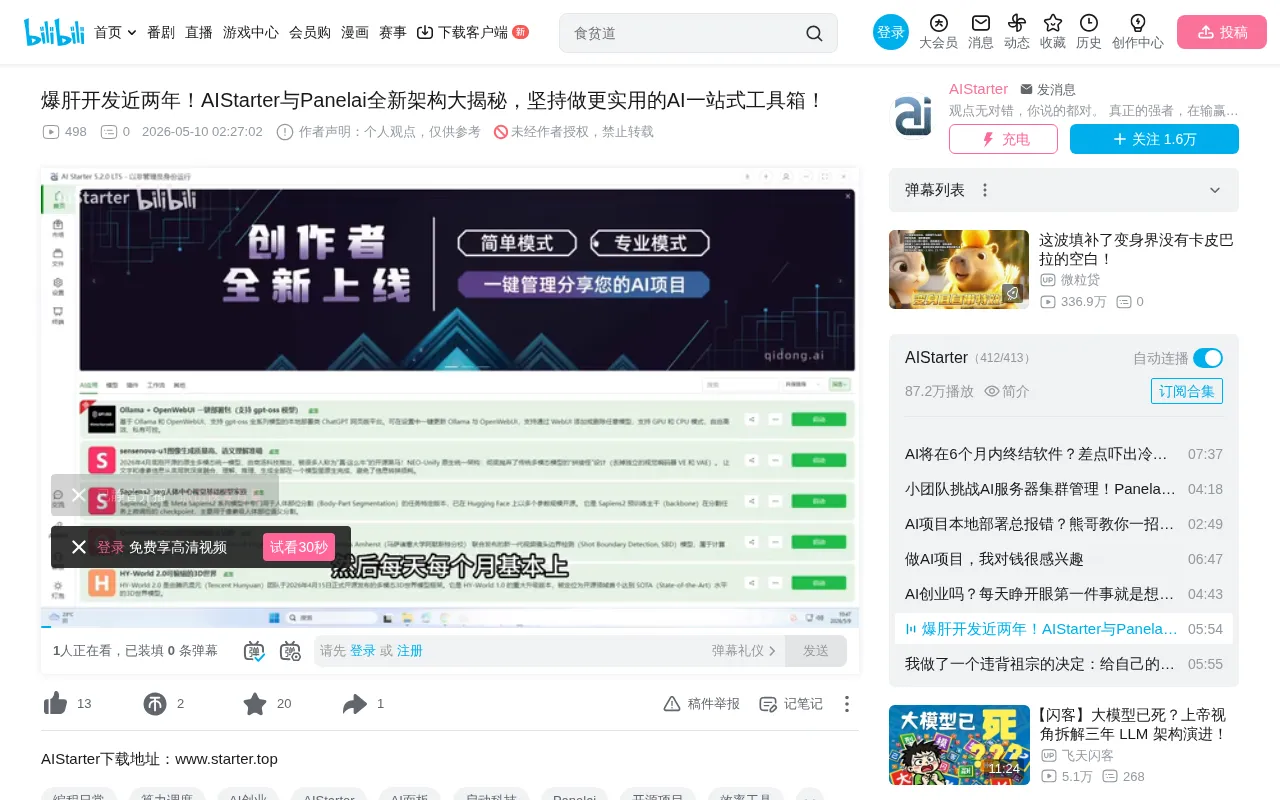The width and height of the screenshot is (1280, 800).
Task: Give a coin to the video
Action: pyautogui.click(x=155, y=704)
